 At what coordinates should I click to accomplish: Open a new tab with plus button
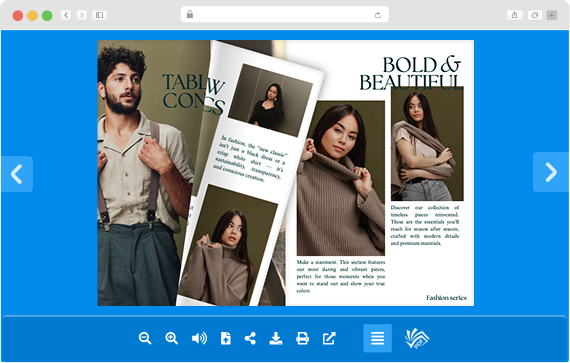[x=552, y=15]
